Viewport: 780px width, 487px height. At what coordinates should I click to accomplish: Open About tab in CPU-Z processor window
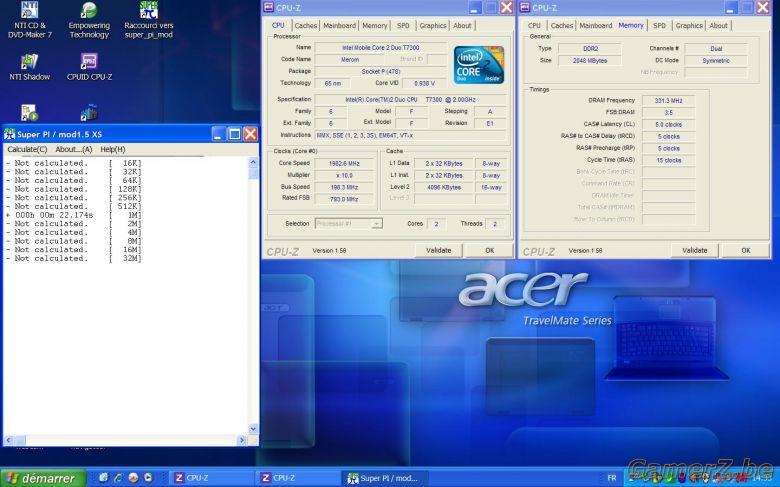point(462,25)
